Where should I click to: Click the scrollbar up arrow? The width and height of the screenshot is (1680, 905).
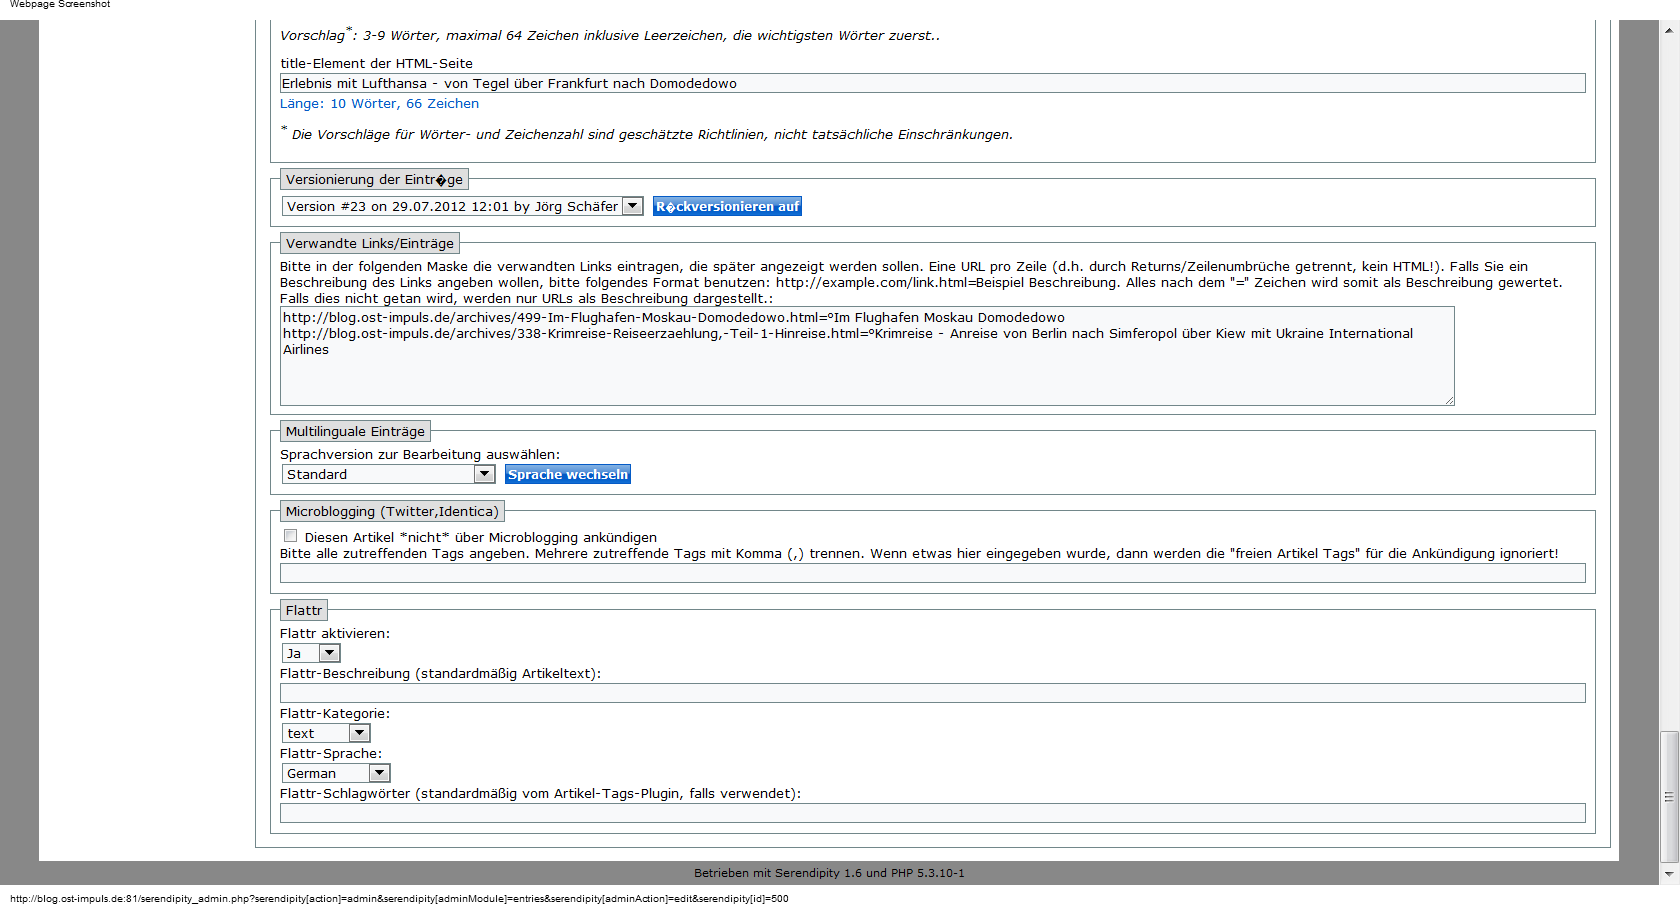point(1669,30)
